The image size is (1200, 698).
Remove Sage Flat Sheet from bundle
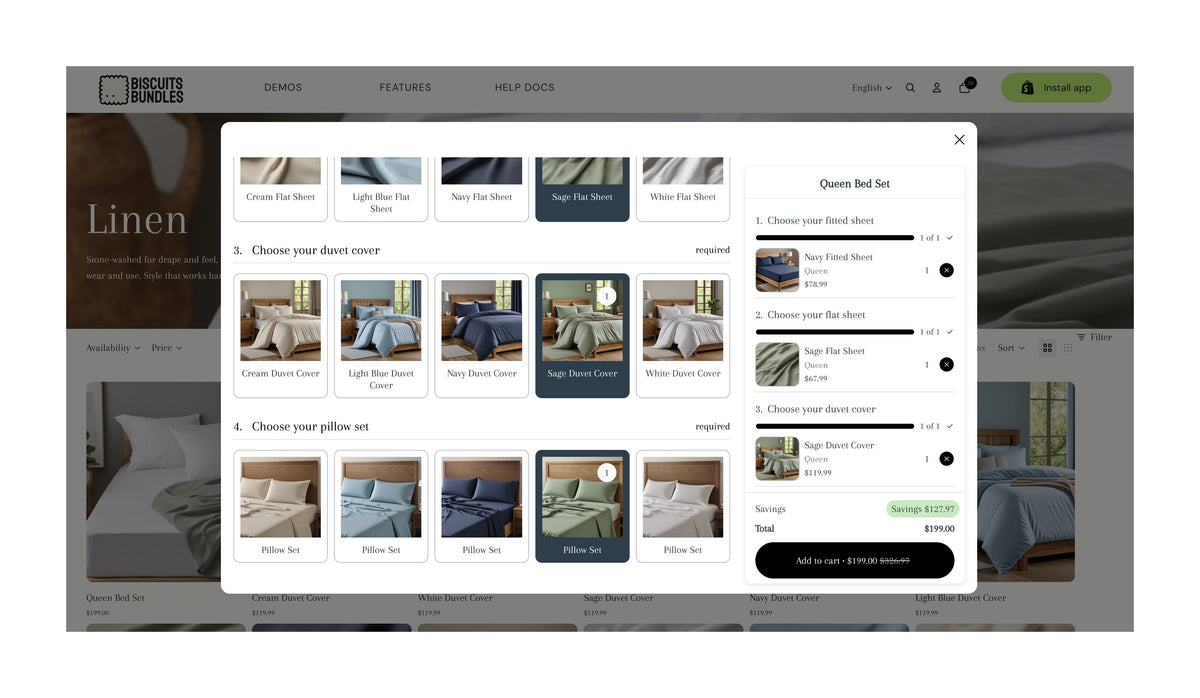[946, 364]
